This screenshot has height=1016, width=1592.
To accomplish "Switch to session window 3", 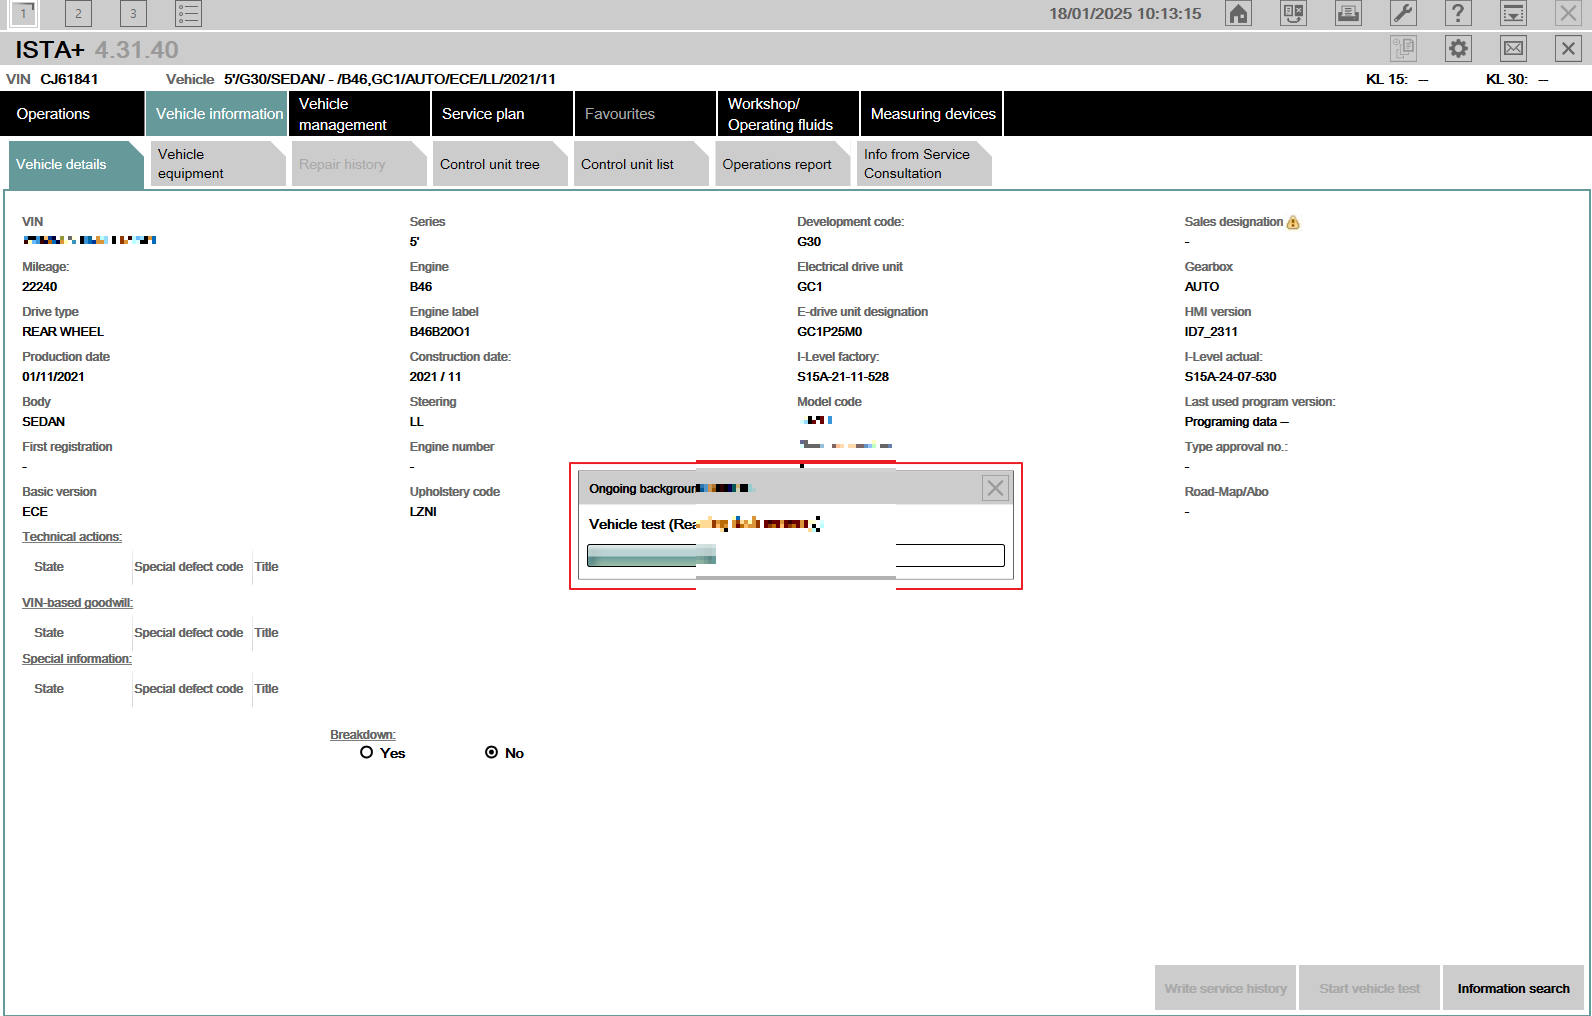I will [x=133, y=14].
